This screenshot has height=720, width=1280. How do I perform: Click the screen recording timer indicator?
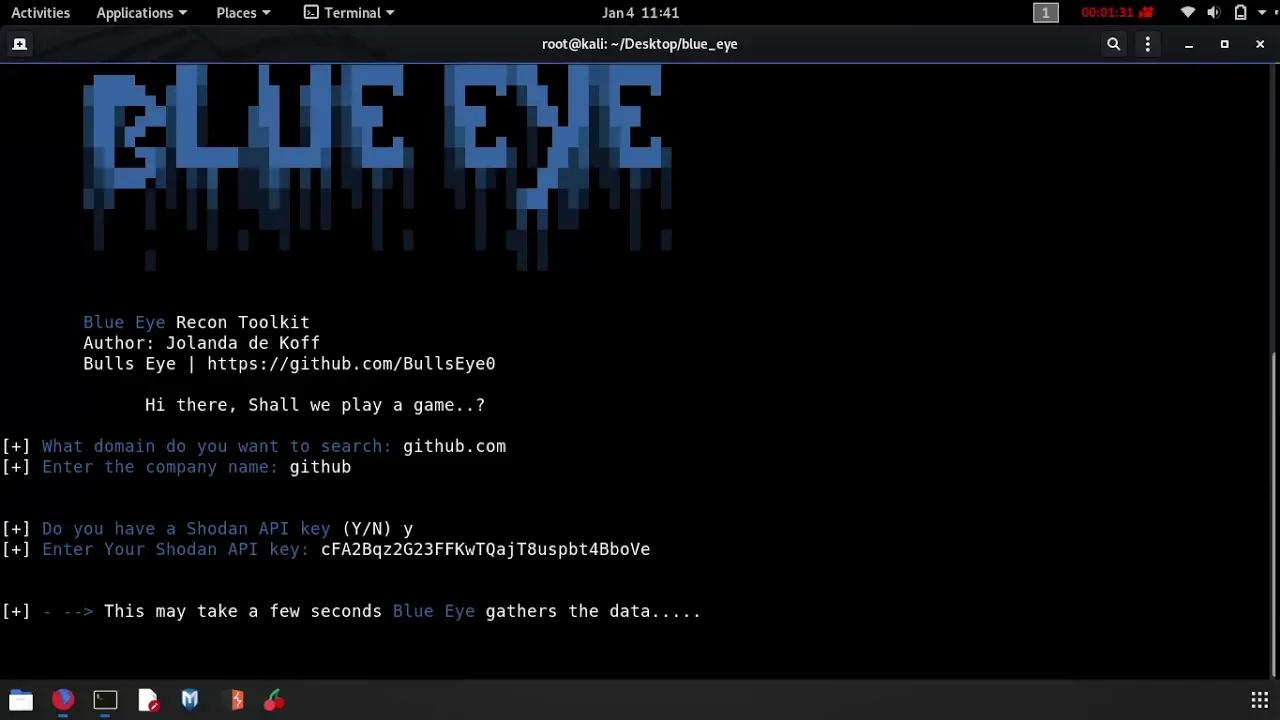(1106, 13)
